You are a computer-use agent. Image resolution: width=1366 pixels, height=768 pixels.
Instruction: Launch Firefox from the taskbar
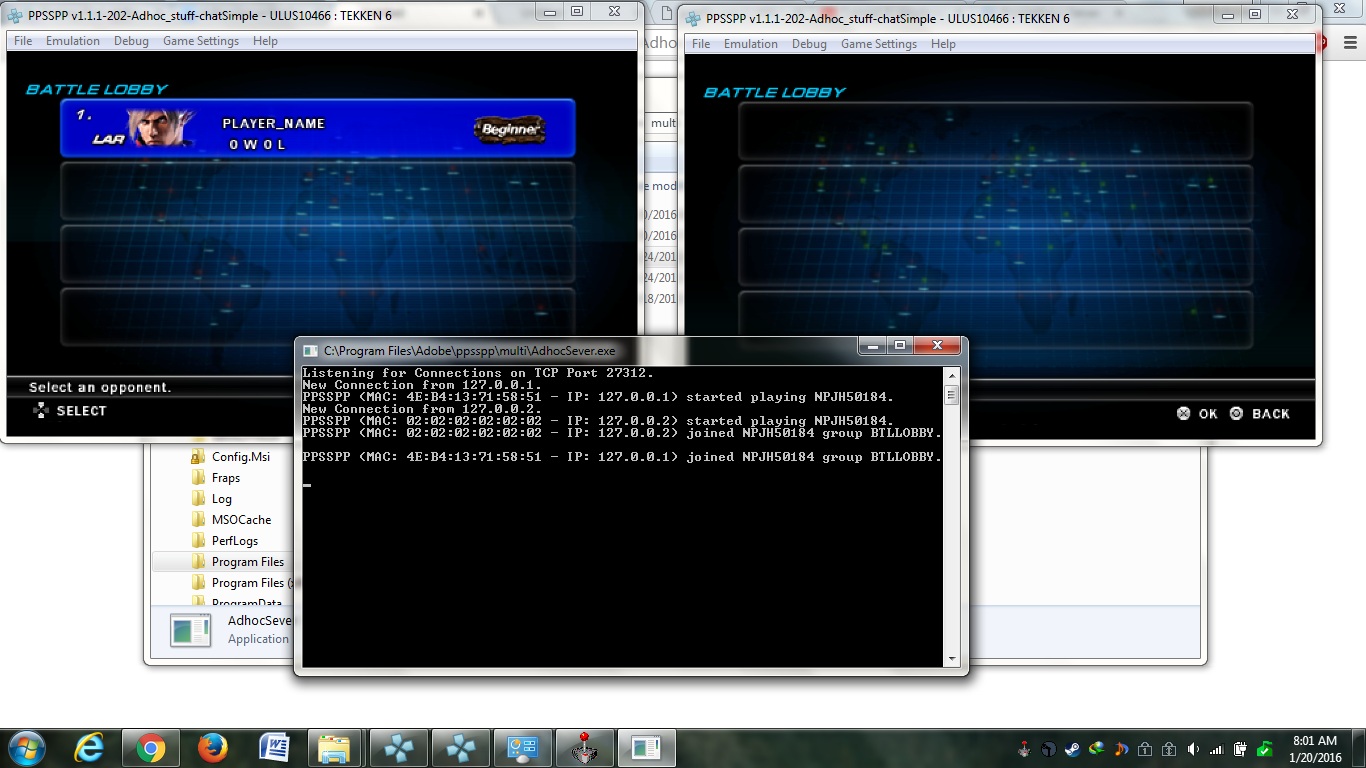point(212,748)
